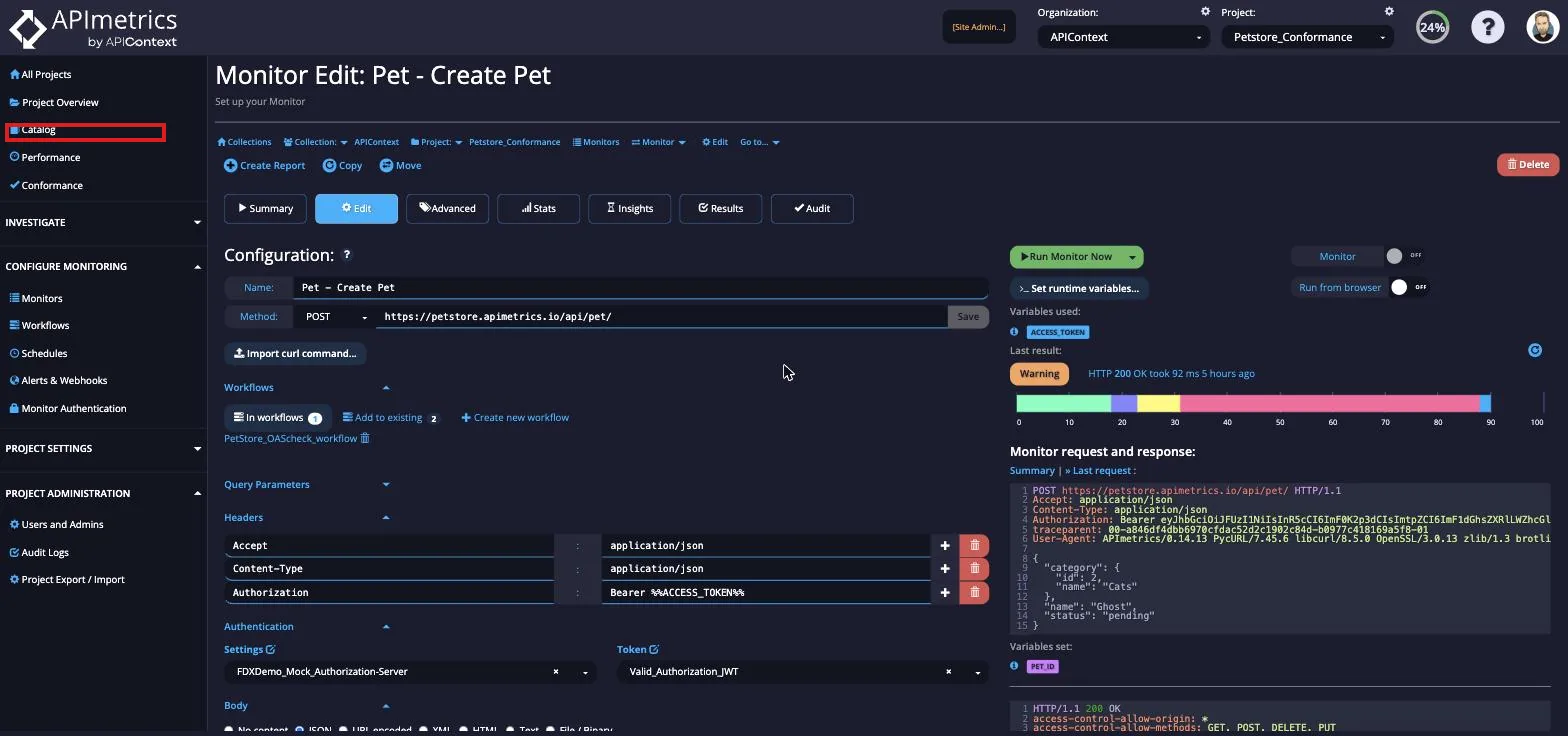
Task: Click Create new workflow link
Action: [515, 417]
